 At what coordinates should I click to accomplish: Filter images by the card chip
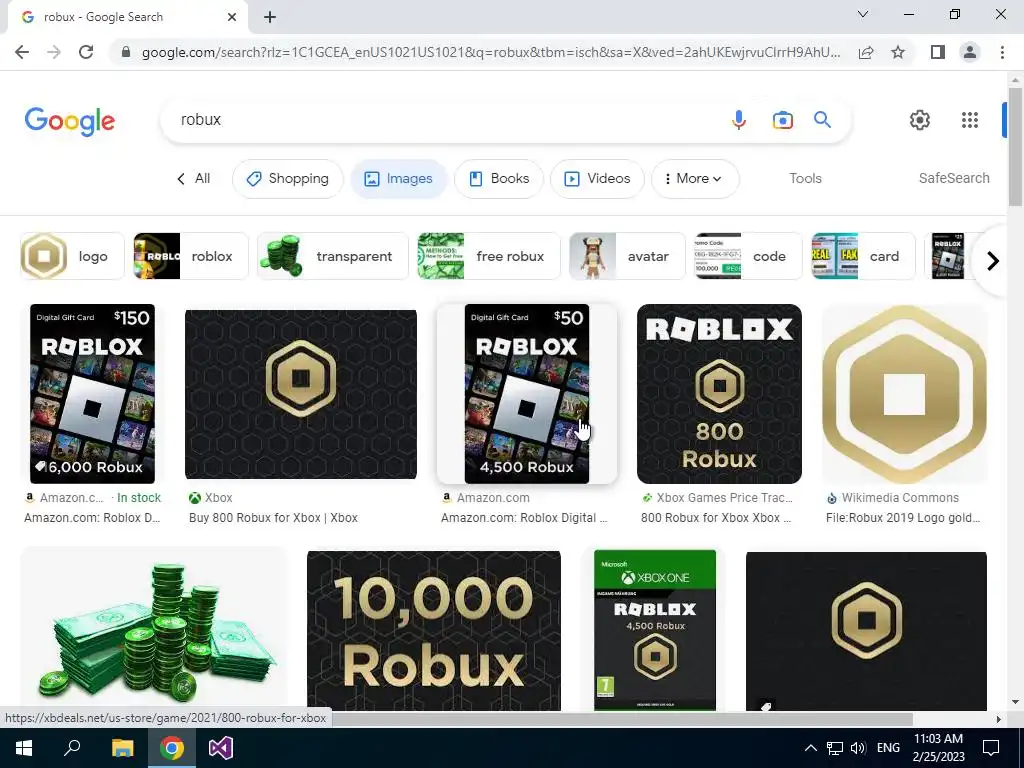click(x=863, y=256)
